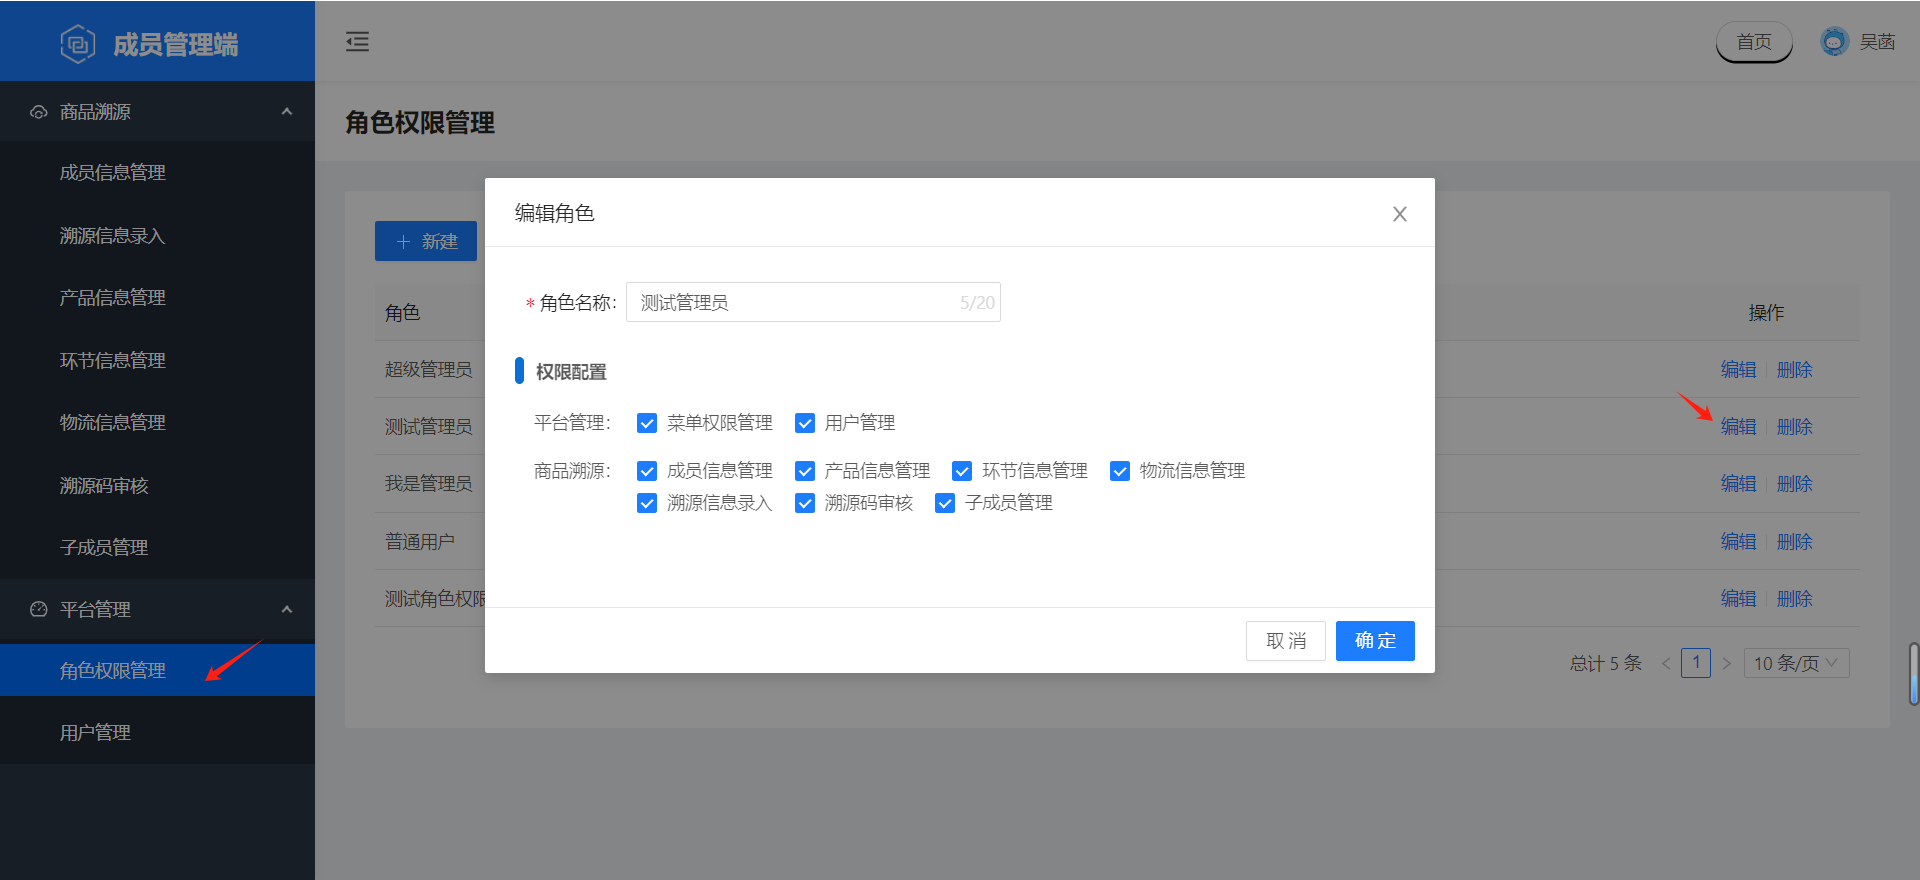This screenshot has width=1920, height=880.
Task: Click the user avatar icon
Action: point(1834,42)
